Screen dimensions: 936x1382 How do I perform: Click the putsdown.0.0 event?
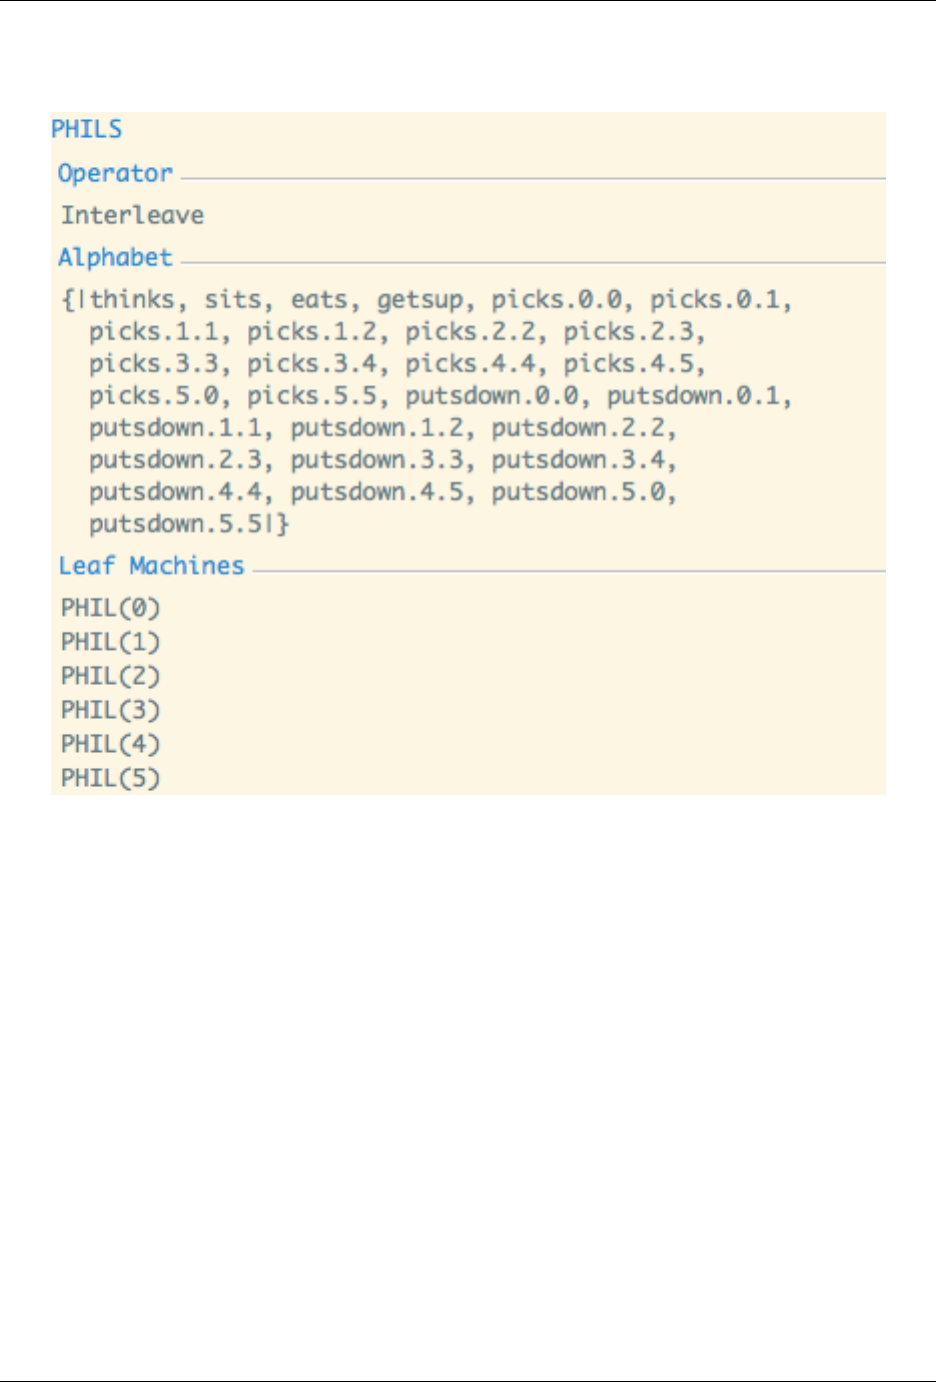pos(491,396)
